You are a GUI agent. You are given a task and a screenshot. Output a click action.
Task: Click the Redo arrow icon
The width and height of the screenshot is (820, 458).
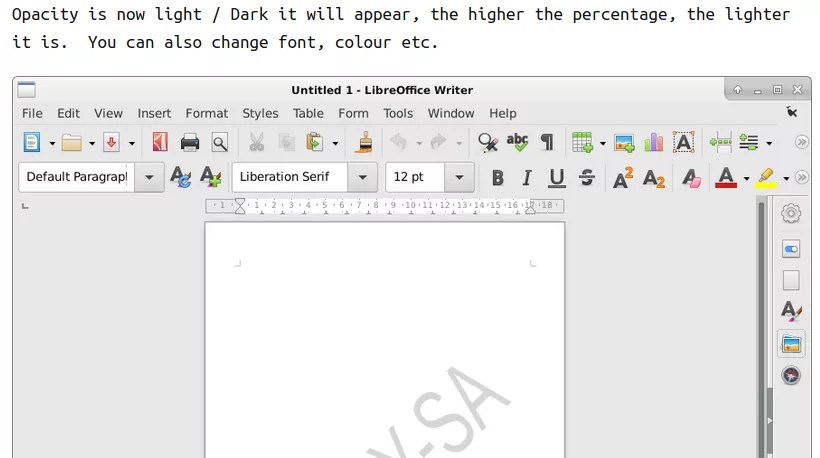pyautogui.click(x=438, y=142)
